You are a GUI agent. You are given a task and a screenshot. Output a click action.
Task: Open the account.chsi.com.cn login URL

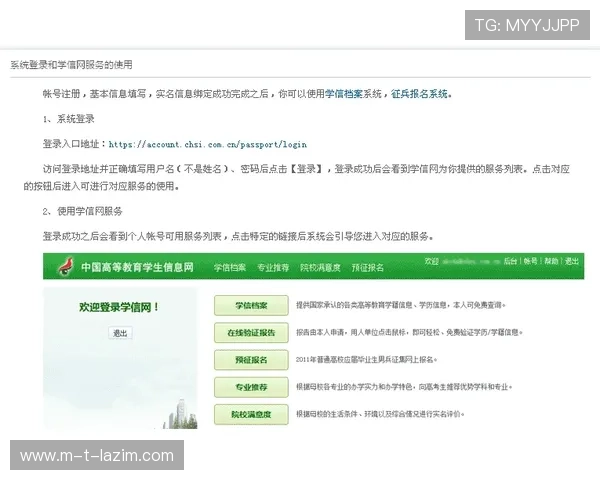(x=207, y=144)
